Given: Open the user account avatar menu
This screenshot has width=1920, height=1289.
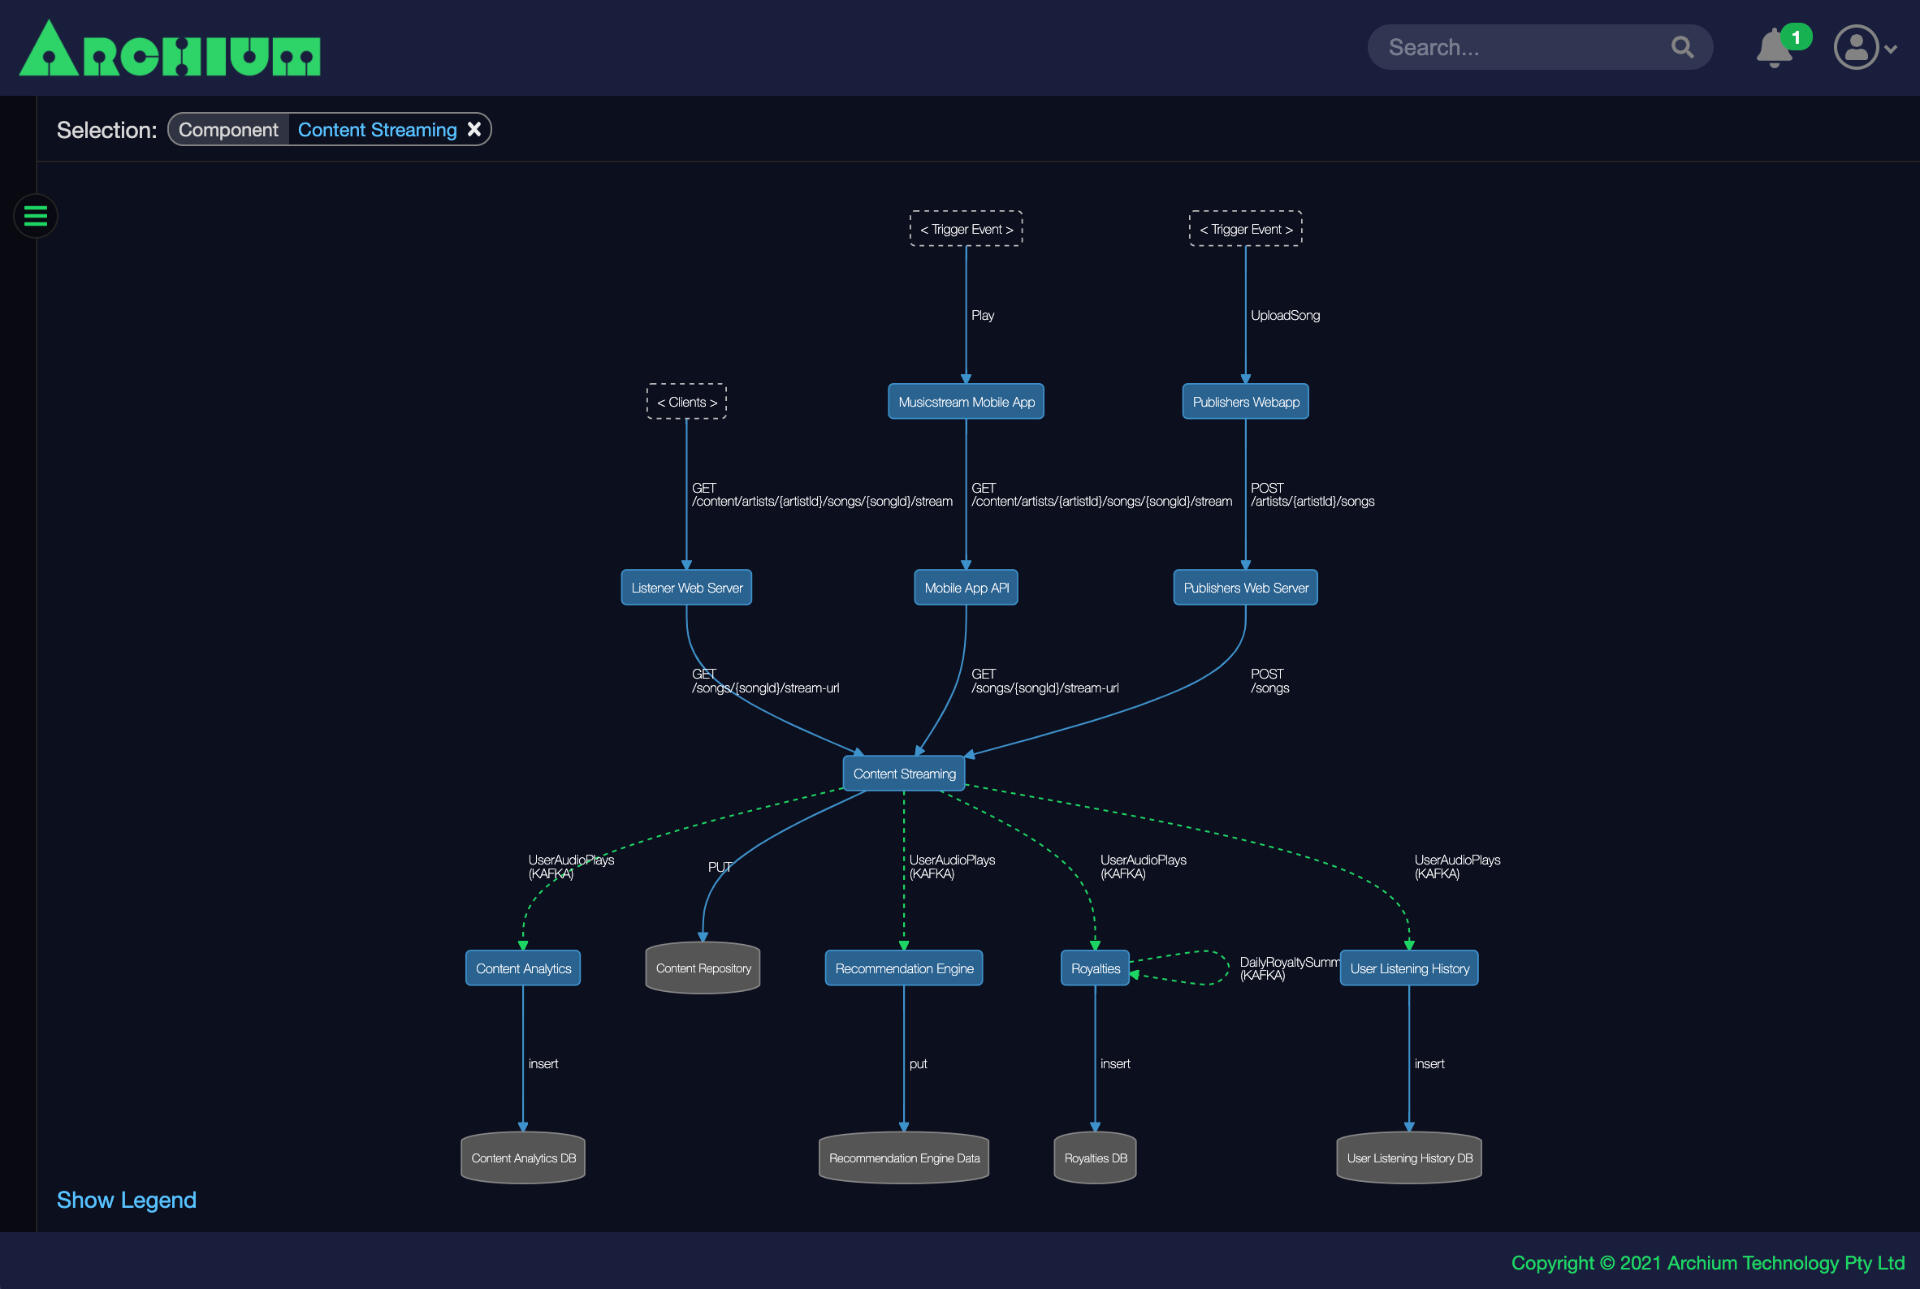Looking at the screenshot, I should pos(1865,47).
